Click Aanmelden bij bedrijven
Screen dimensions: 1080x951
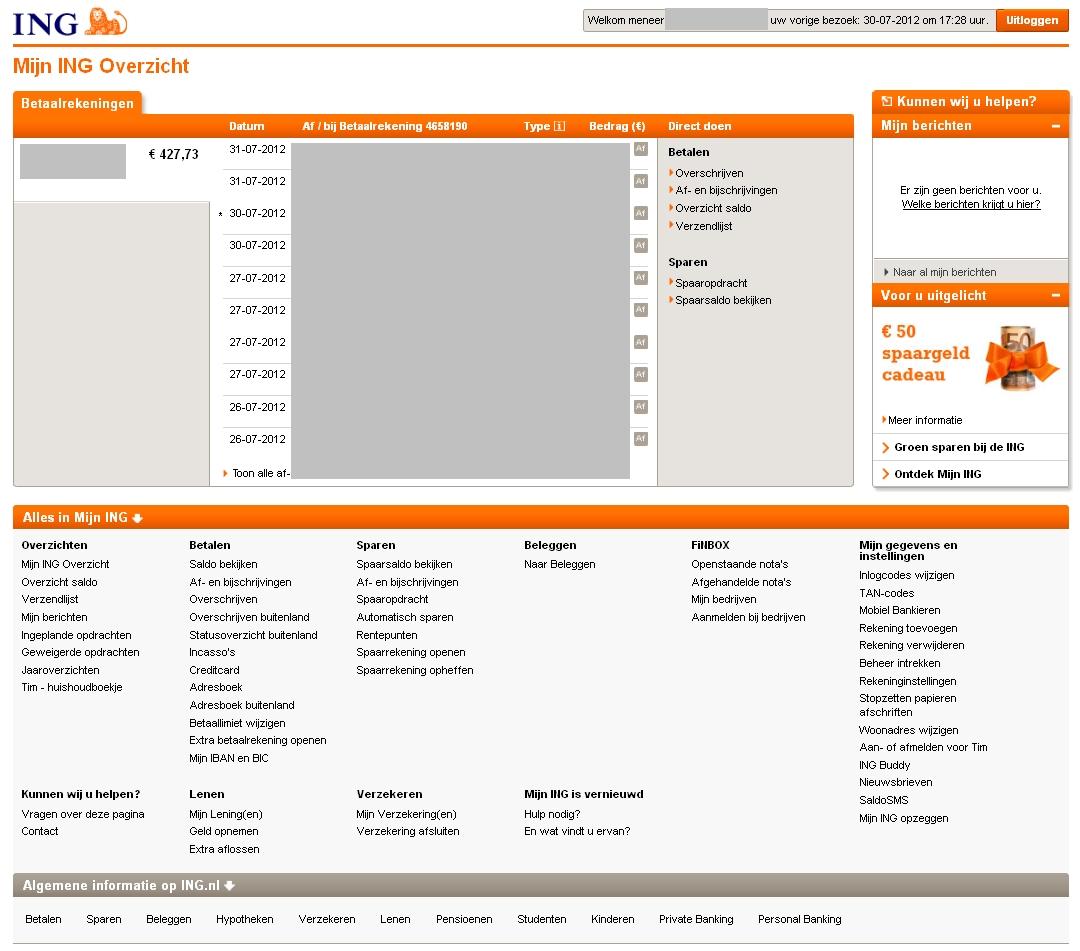click(x=748, y=617)
